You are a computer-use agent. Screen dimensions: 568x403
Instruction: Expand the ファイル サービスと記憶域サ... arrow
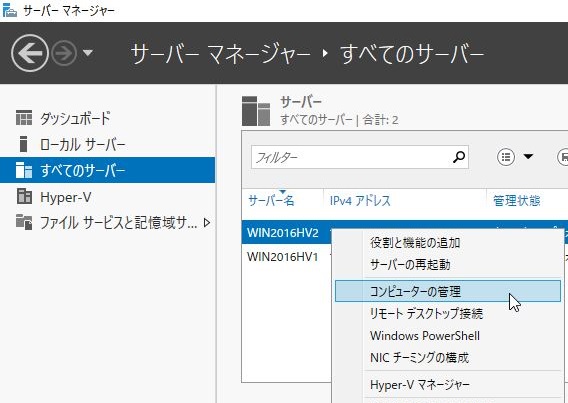207,222
